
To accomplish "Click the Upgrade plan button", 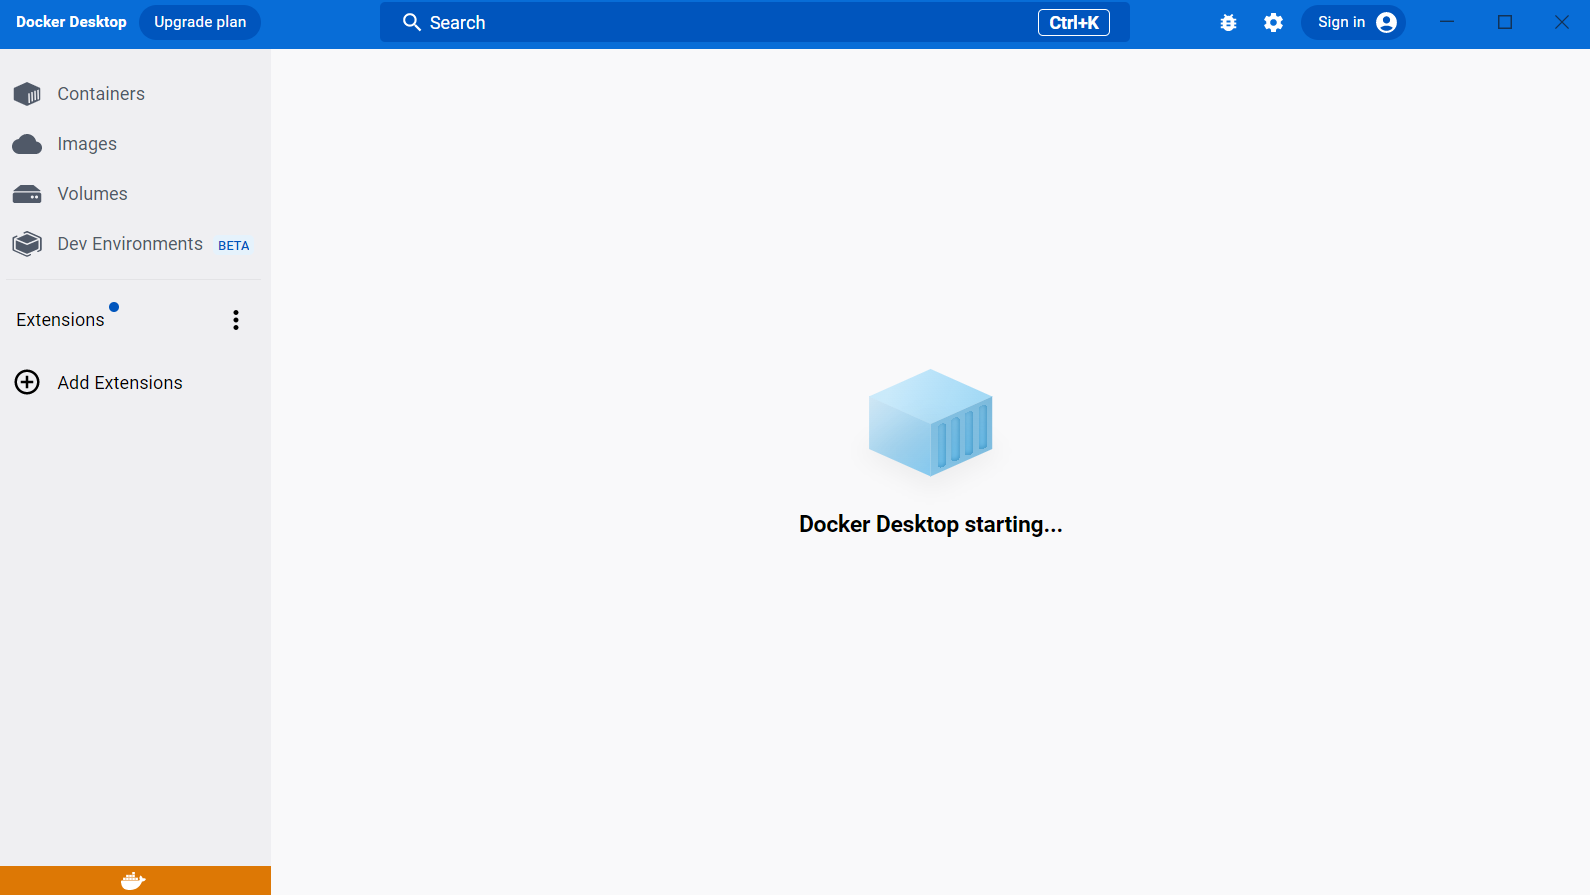I will click(200, 22).
